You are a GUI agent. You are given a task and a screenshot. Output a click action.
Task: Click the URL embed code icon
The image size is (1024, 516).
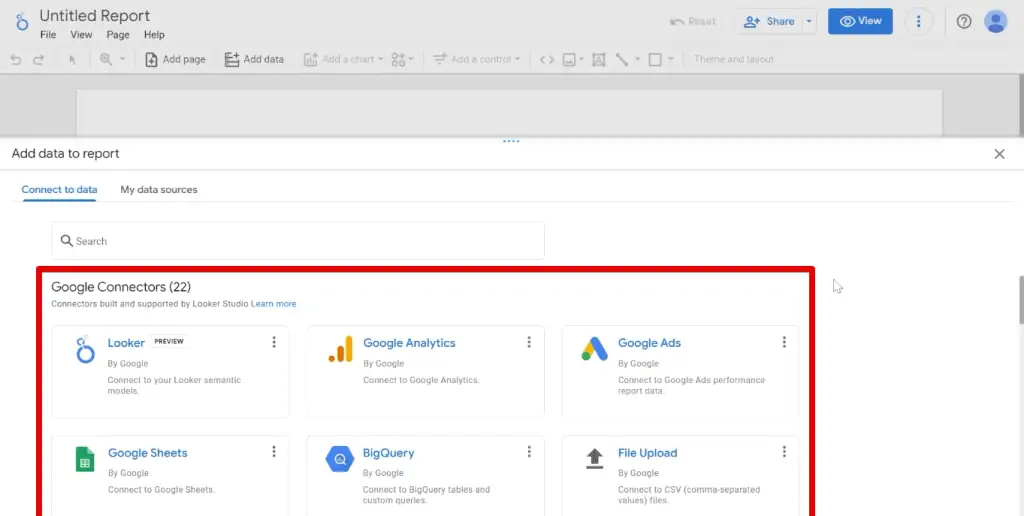tap(547, 59)
